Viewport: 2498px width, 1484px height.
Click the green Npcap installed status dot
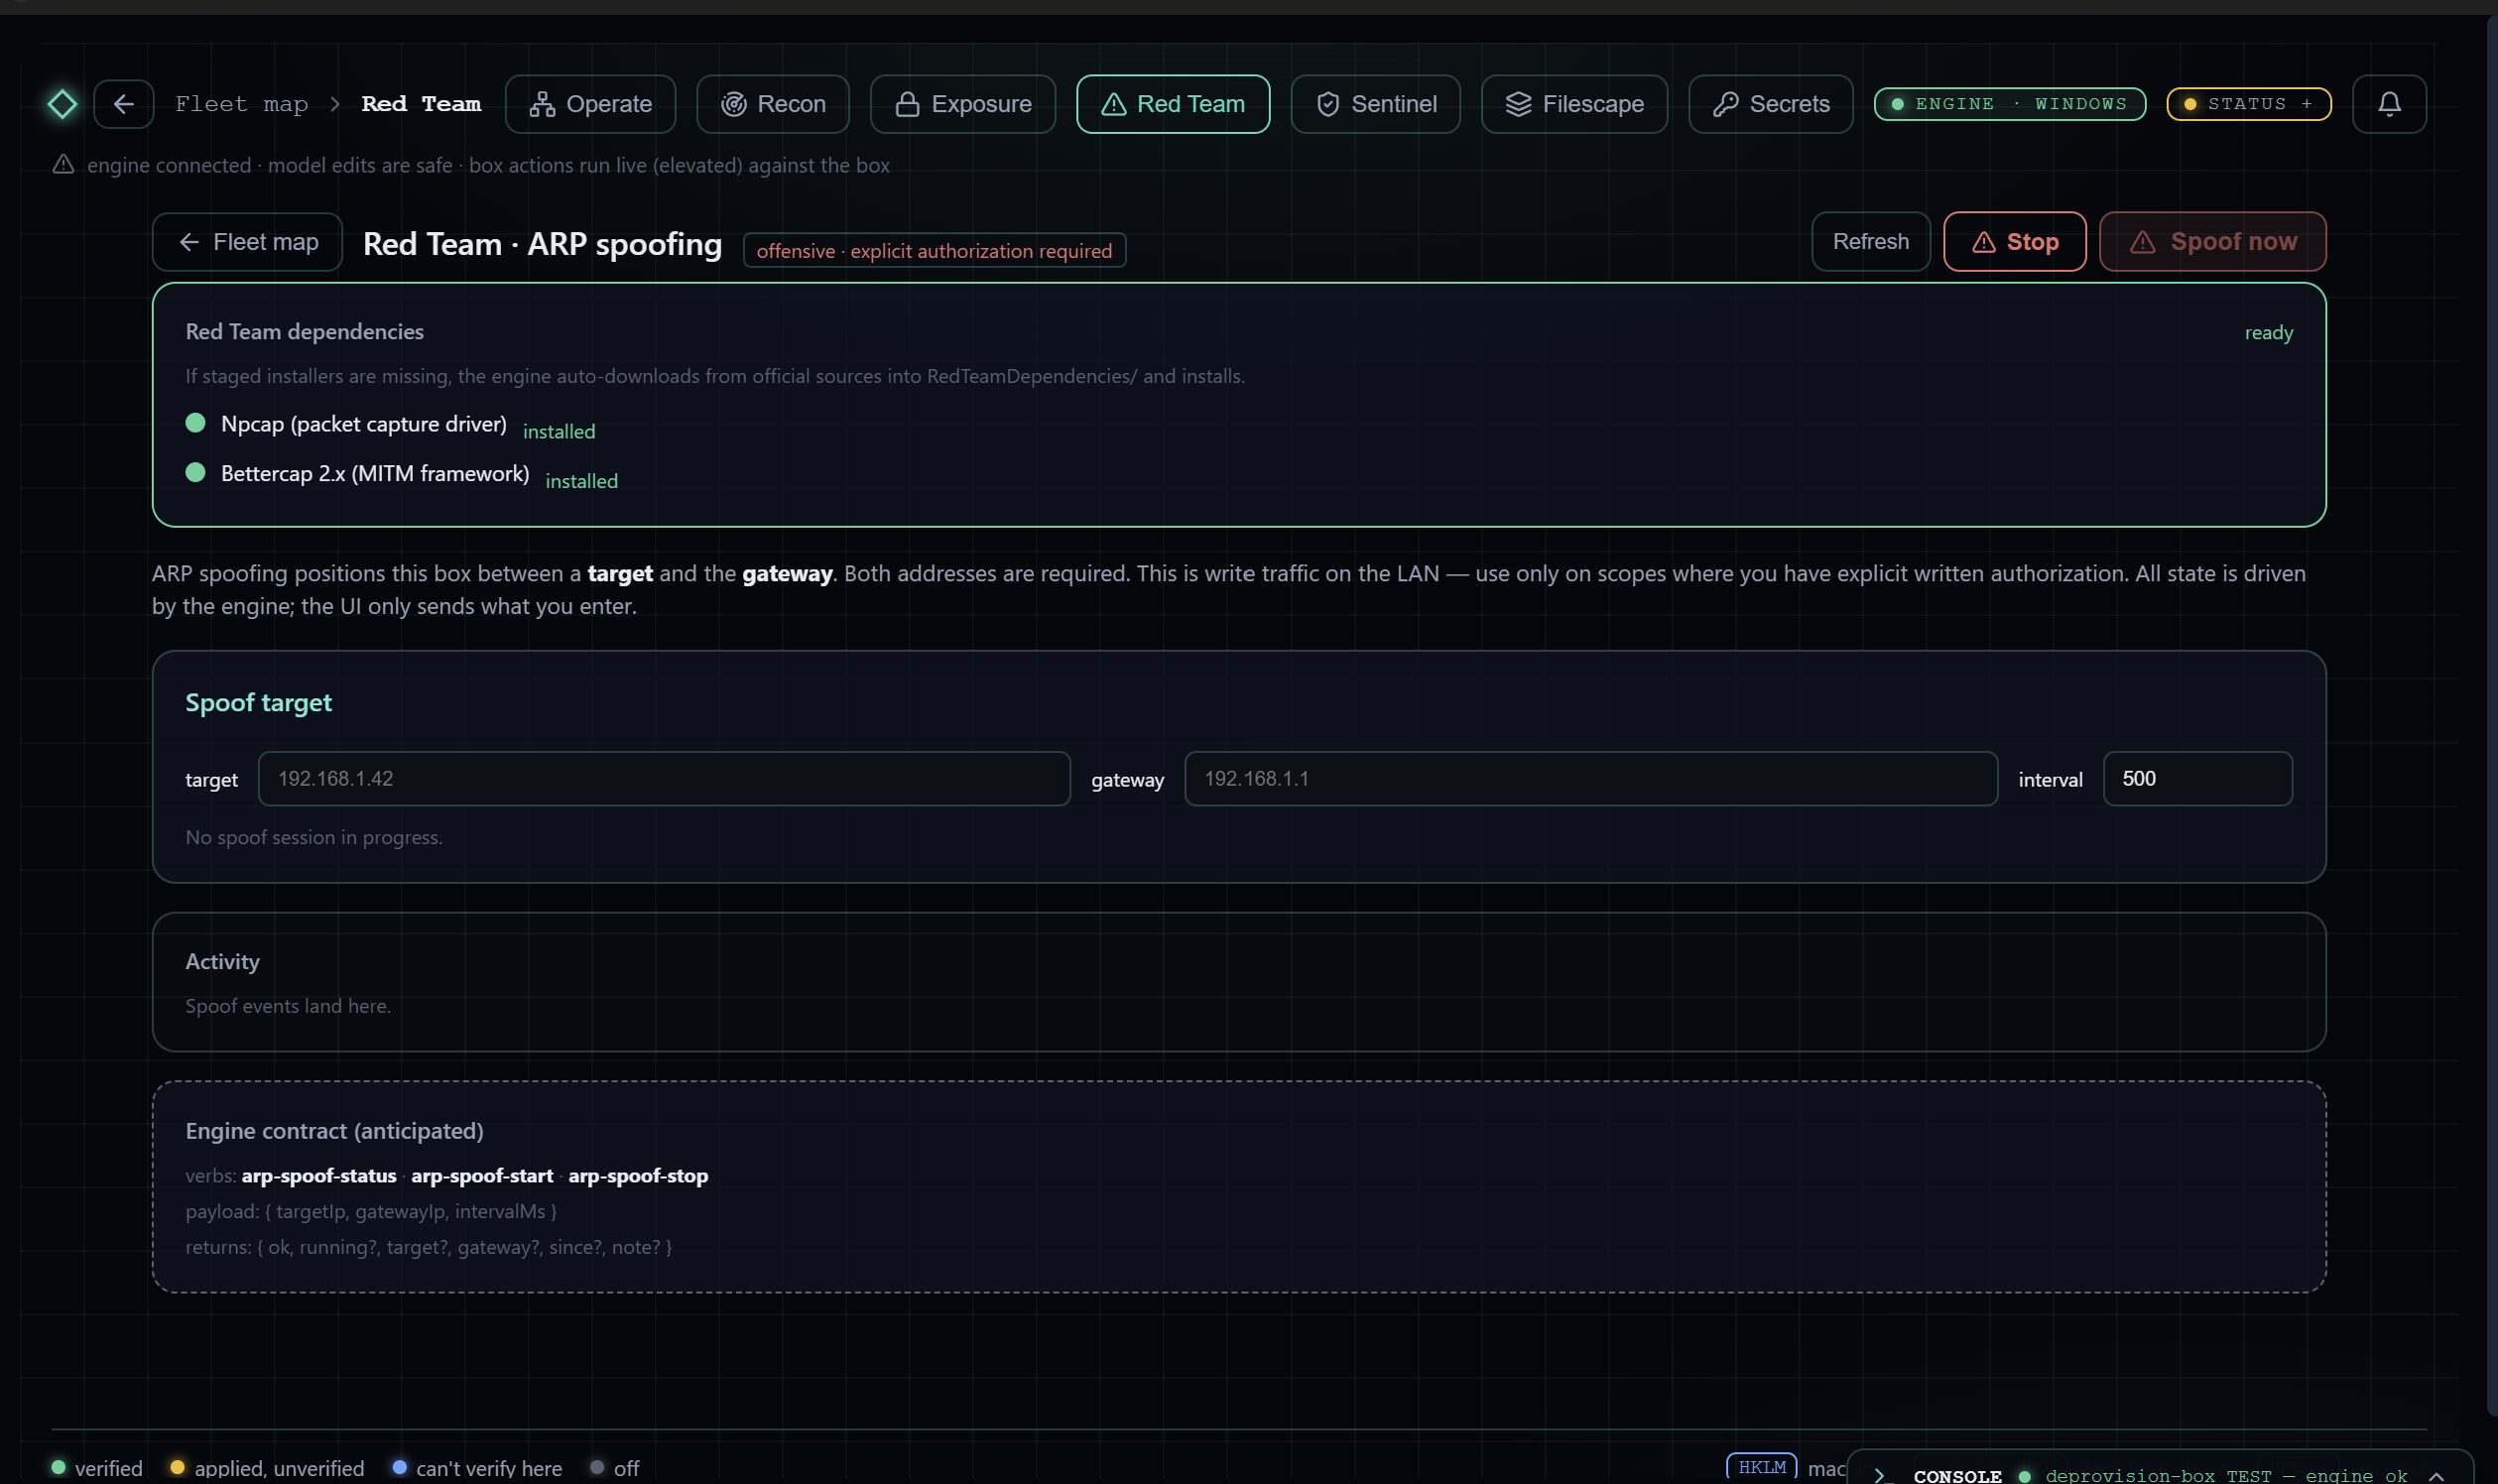click(196, 423)
